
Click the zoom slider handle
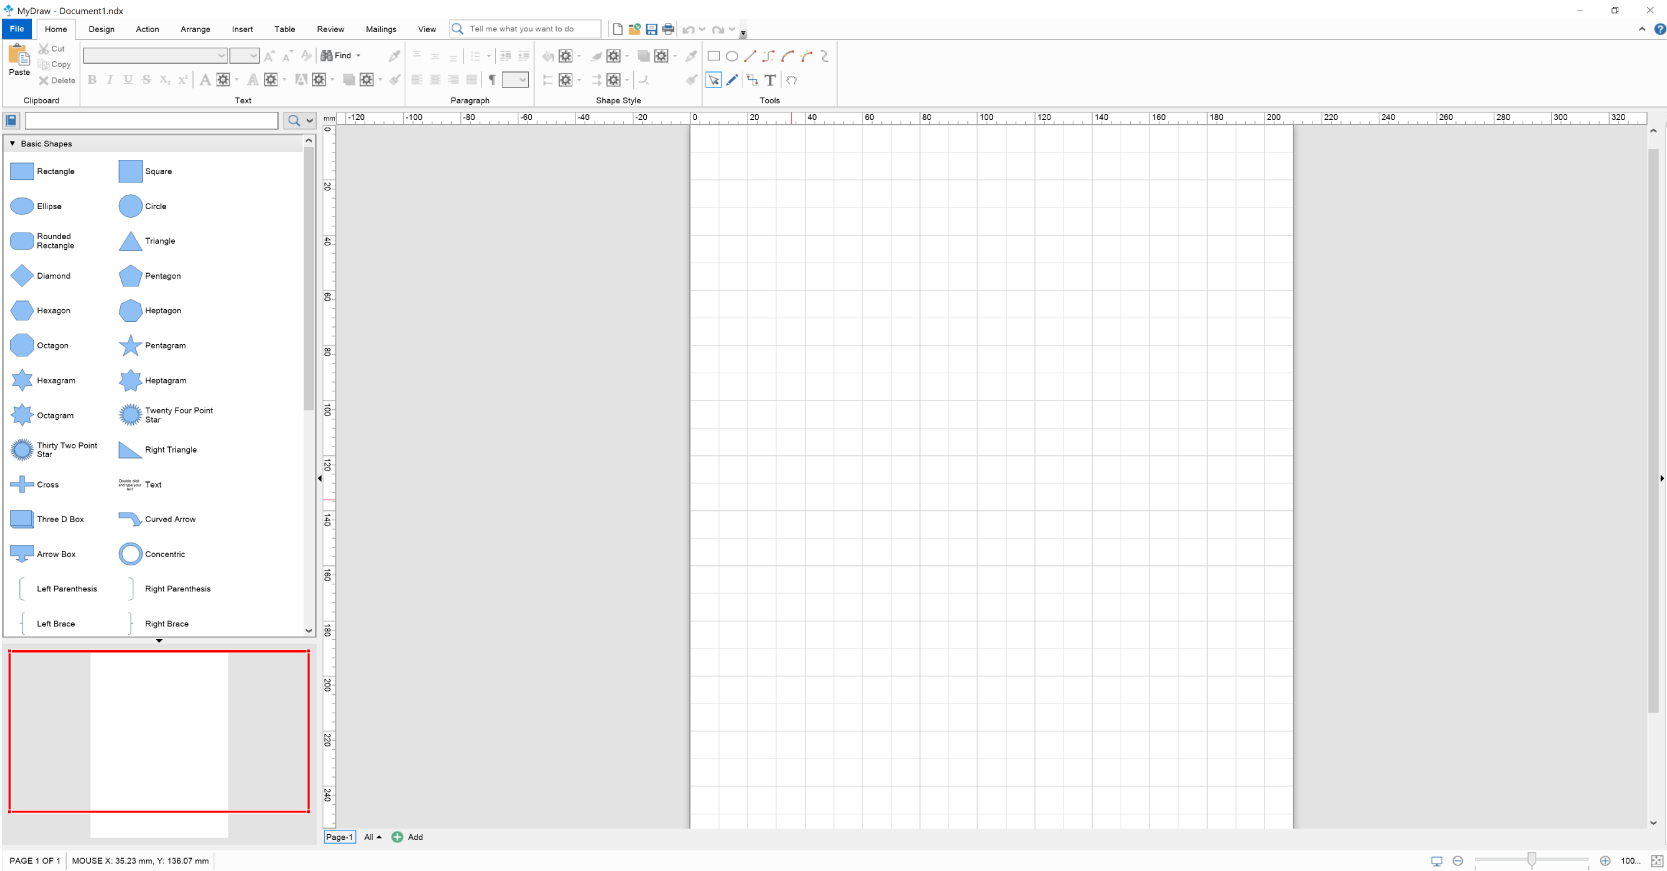click(x=1531, y=860)
